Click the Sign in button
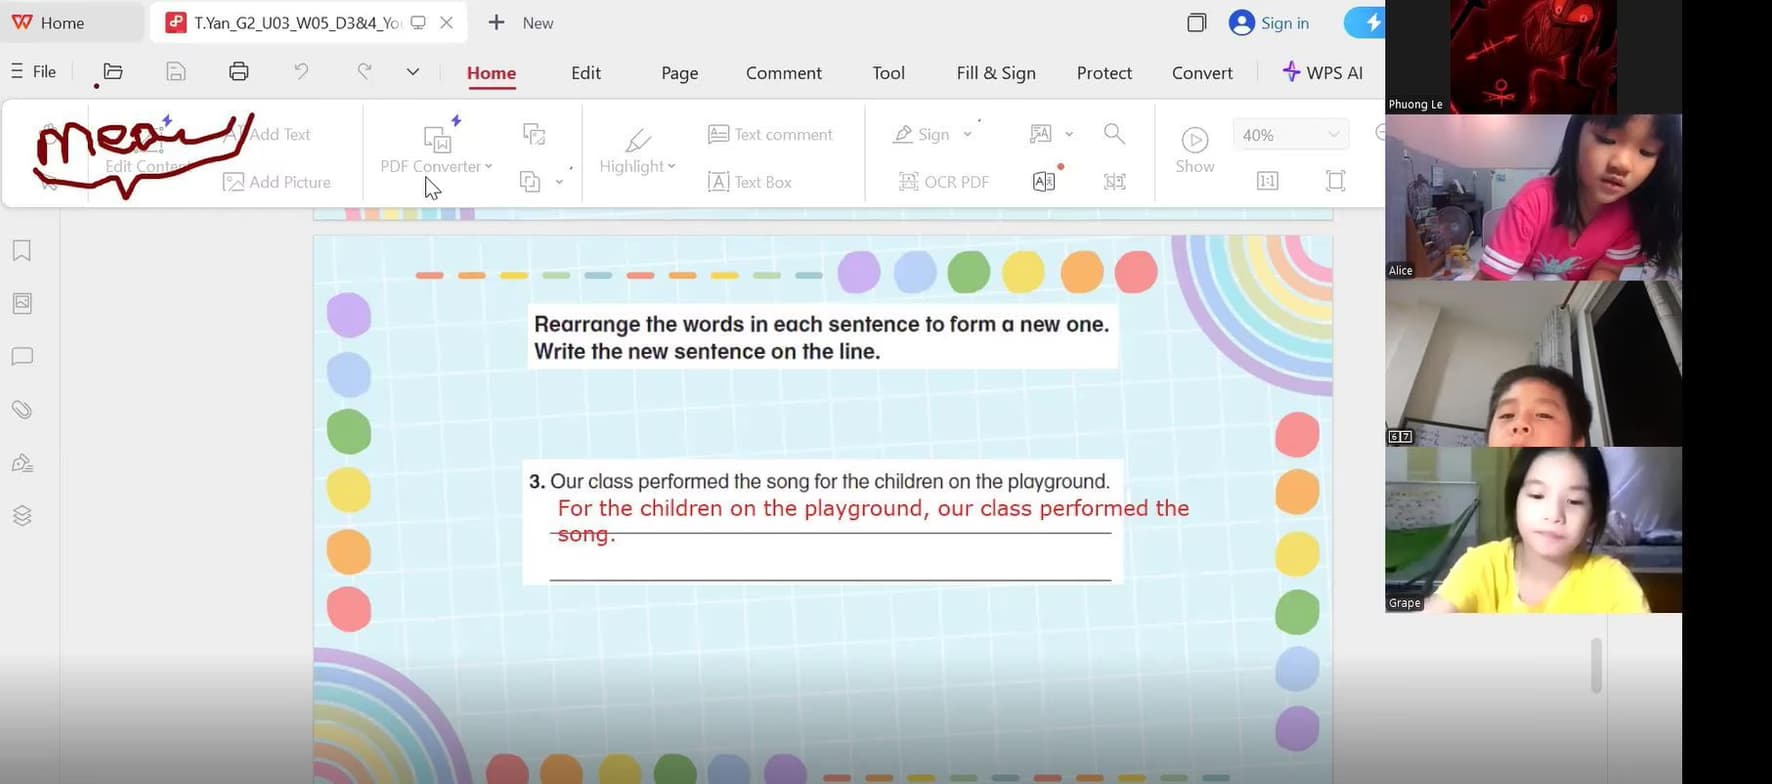 coord(1269,23)
